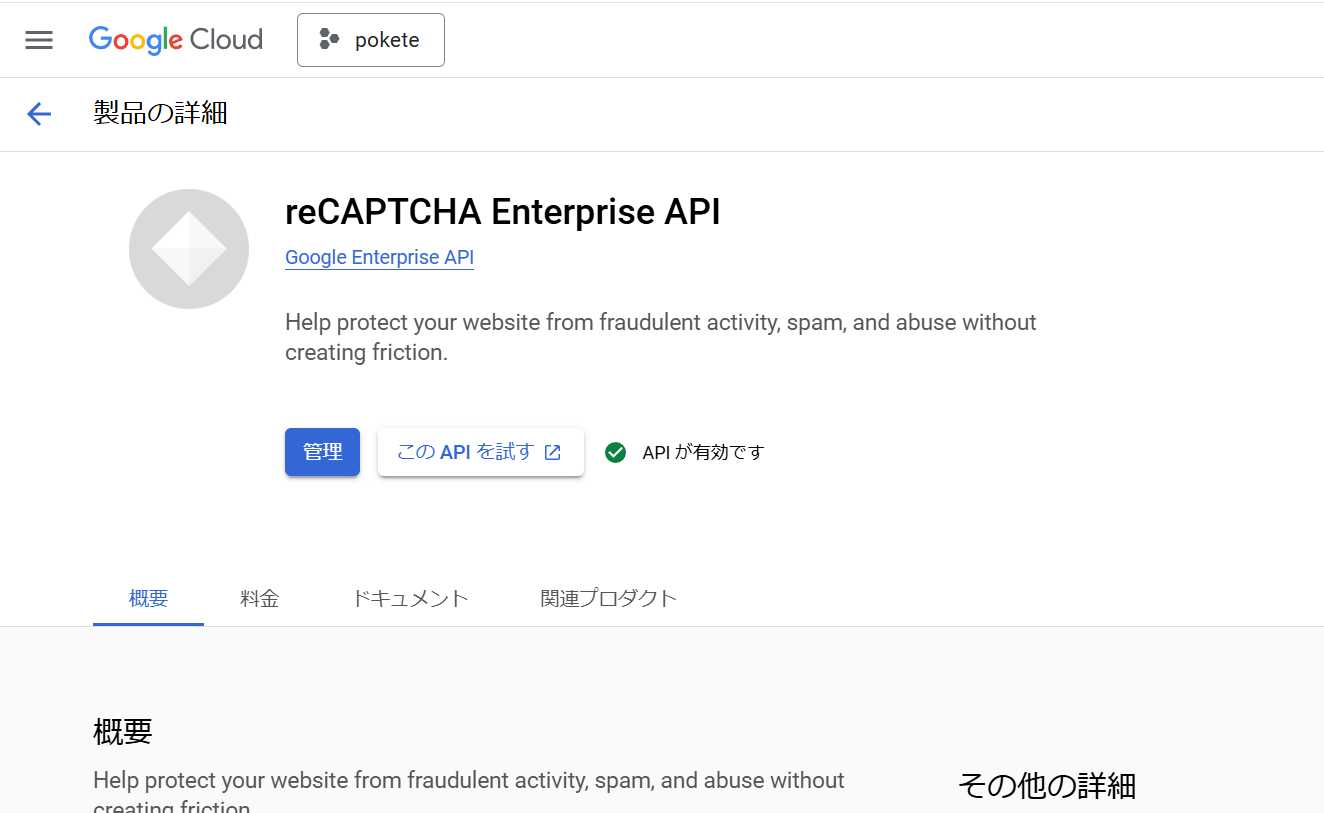The height and width of the screenshot is (813, 1324).
Task: Select the 概要 tab
Action: click(x=148, y=599)
